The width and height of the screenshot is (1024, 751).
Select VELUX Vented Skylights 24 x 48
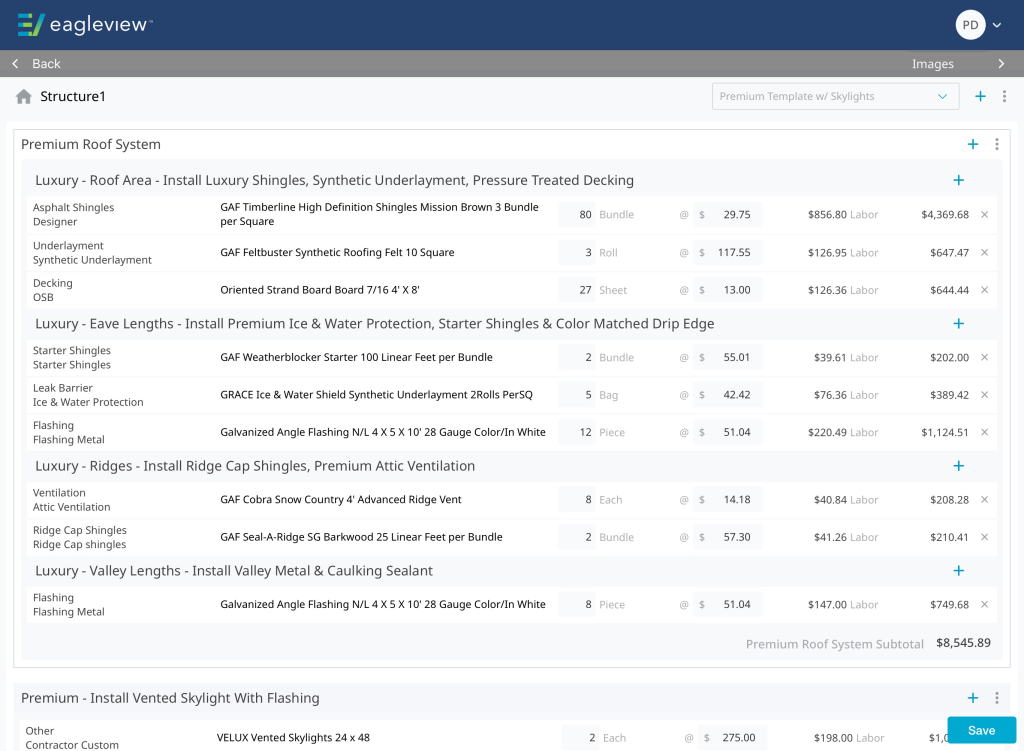(x=293, y=737)
